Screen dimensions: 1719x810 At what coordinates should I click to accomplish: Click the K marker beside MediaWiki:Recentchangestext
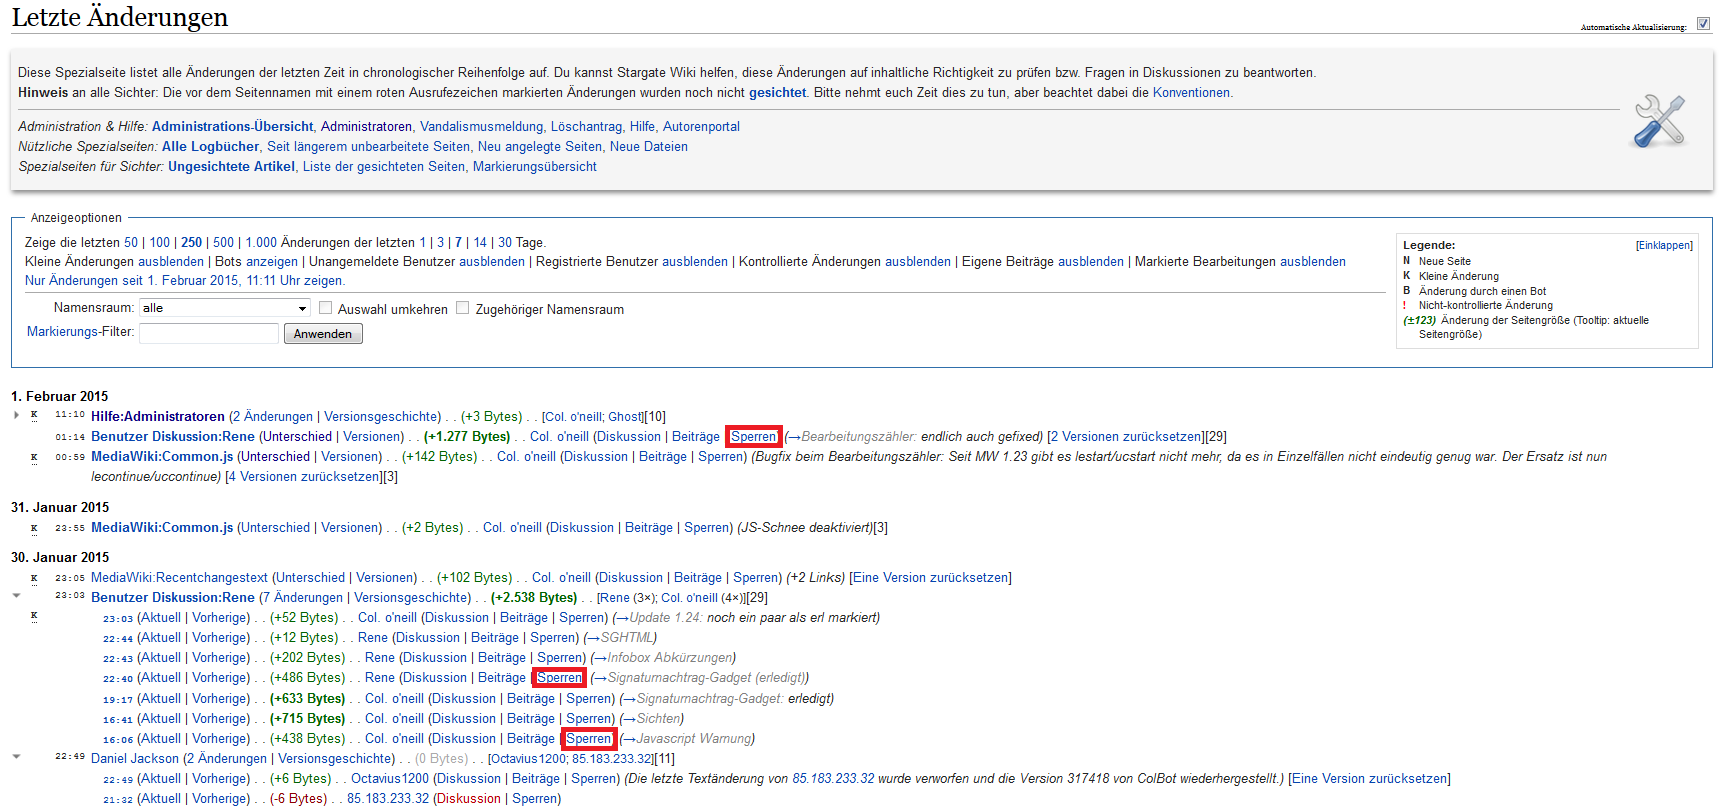pos(34,578)
